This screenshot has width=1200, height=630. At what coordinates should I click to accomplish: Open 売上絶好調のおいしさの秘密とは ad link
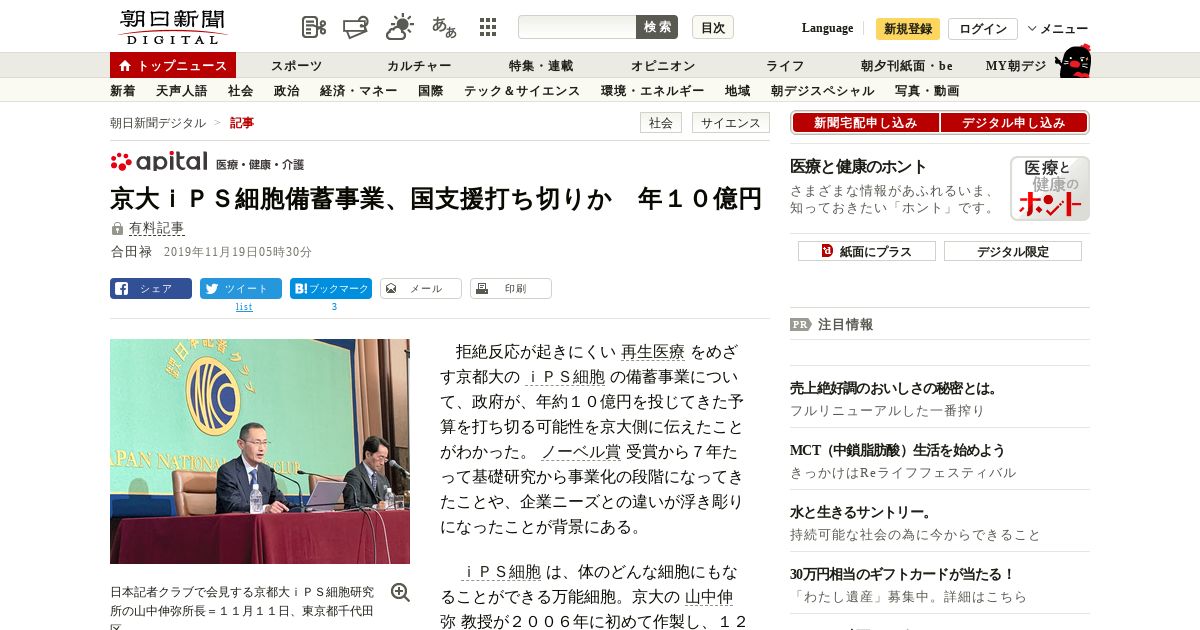[x=894, y=388]
